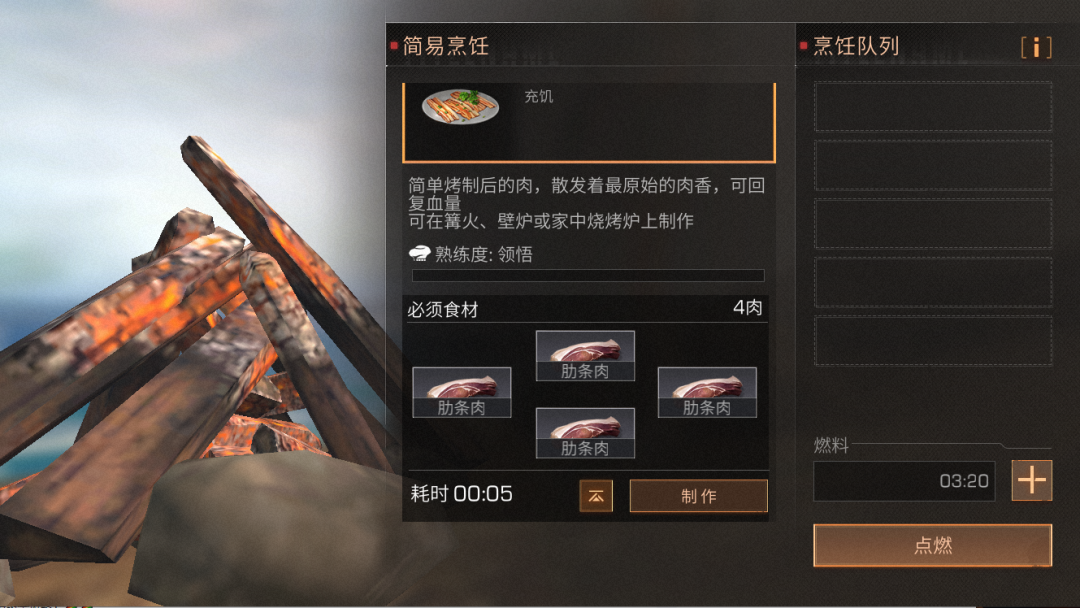Select the left 肋条肉 ingredient slot

[461, 392]
